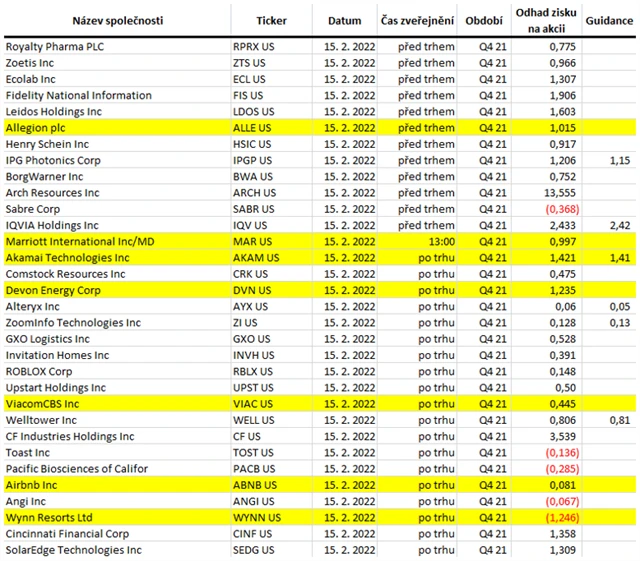Click the SolarEdge Technologies Inc name cell

[x=74, y=550]
